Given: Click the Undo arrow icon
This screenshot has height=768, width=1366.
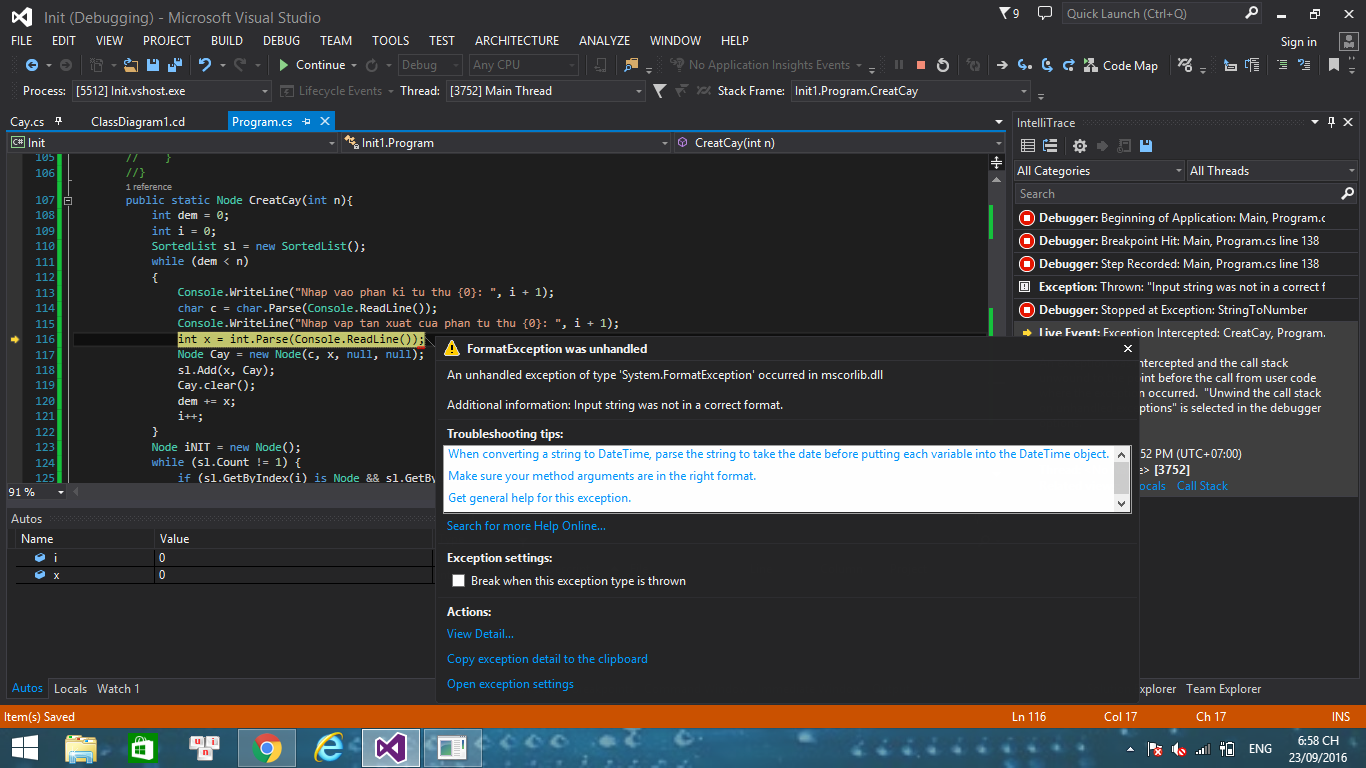Looking at the screenshot, I should click(205, 65).
